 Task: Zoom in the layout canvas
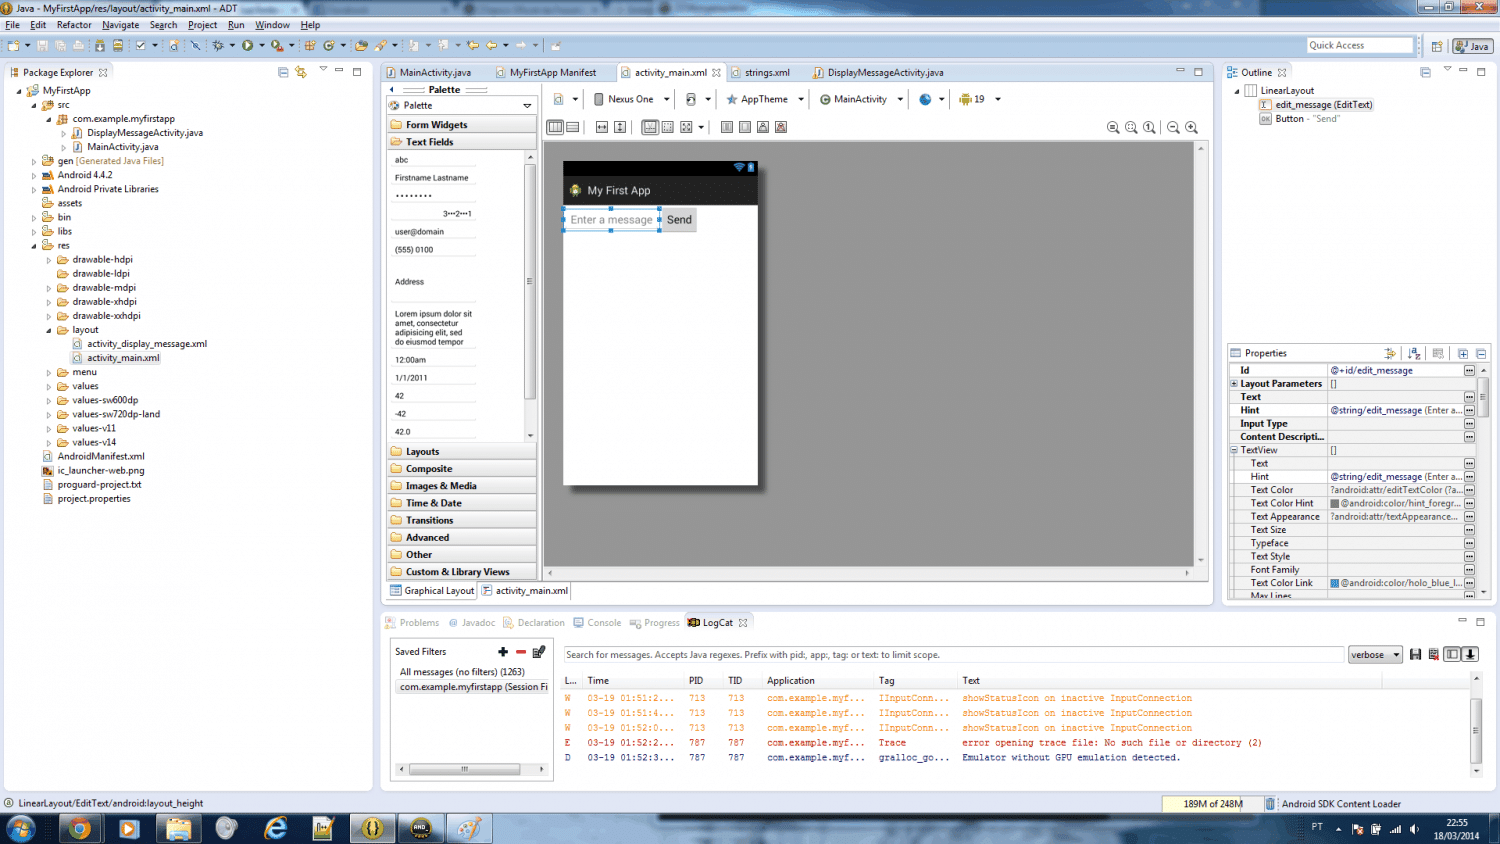pyautogui.click(x=1191, y=127)
